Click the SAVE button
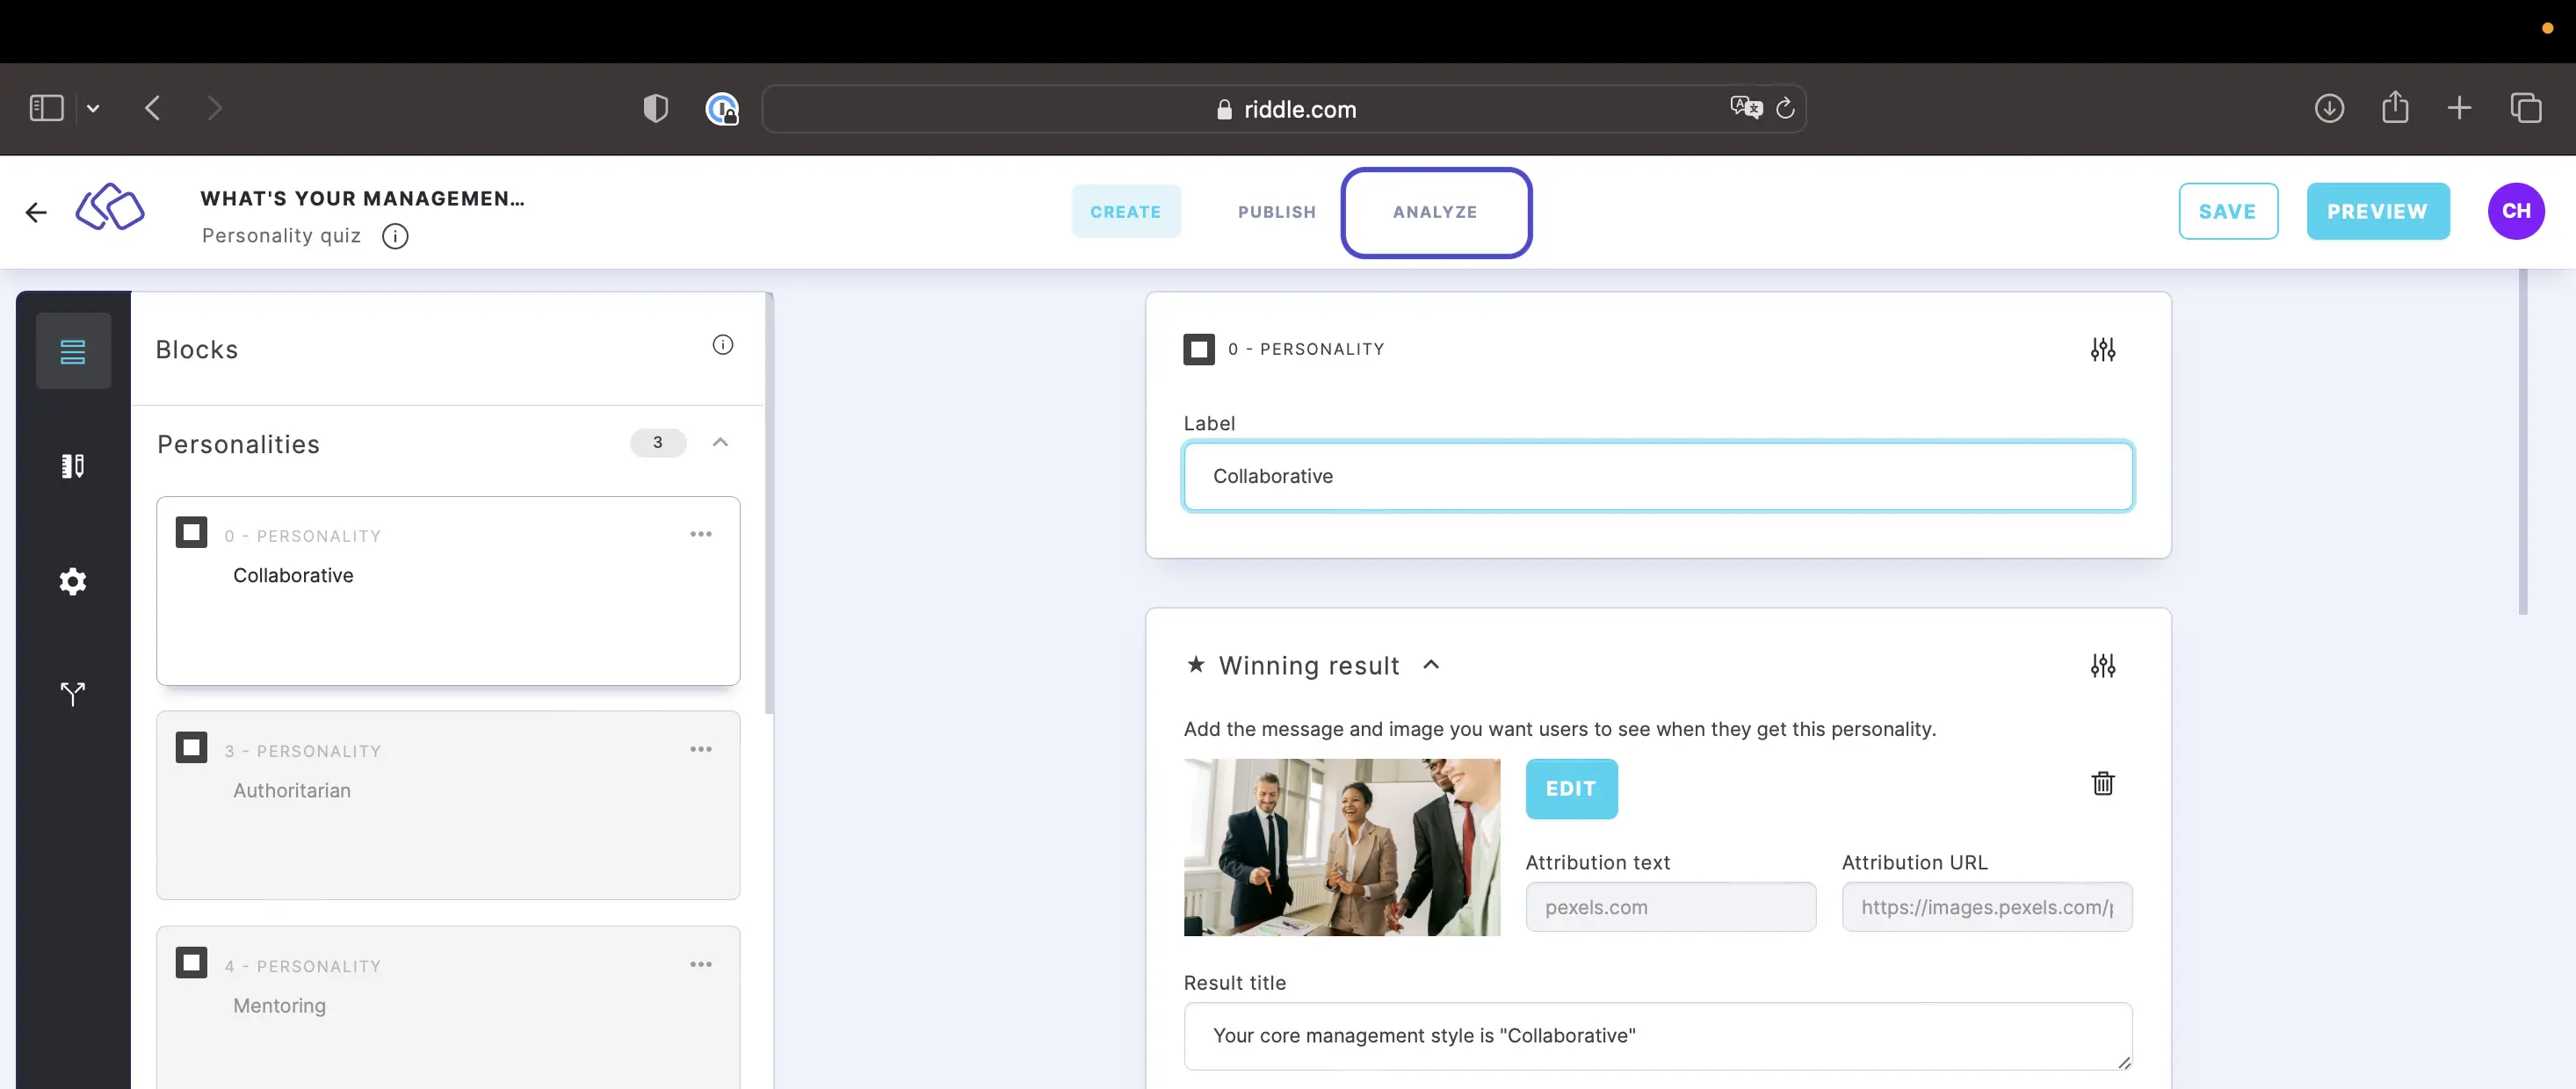This screenshot has width=2576, height=1089. pos(2226,210)
